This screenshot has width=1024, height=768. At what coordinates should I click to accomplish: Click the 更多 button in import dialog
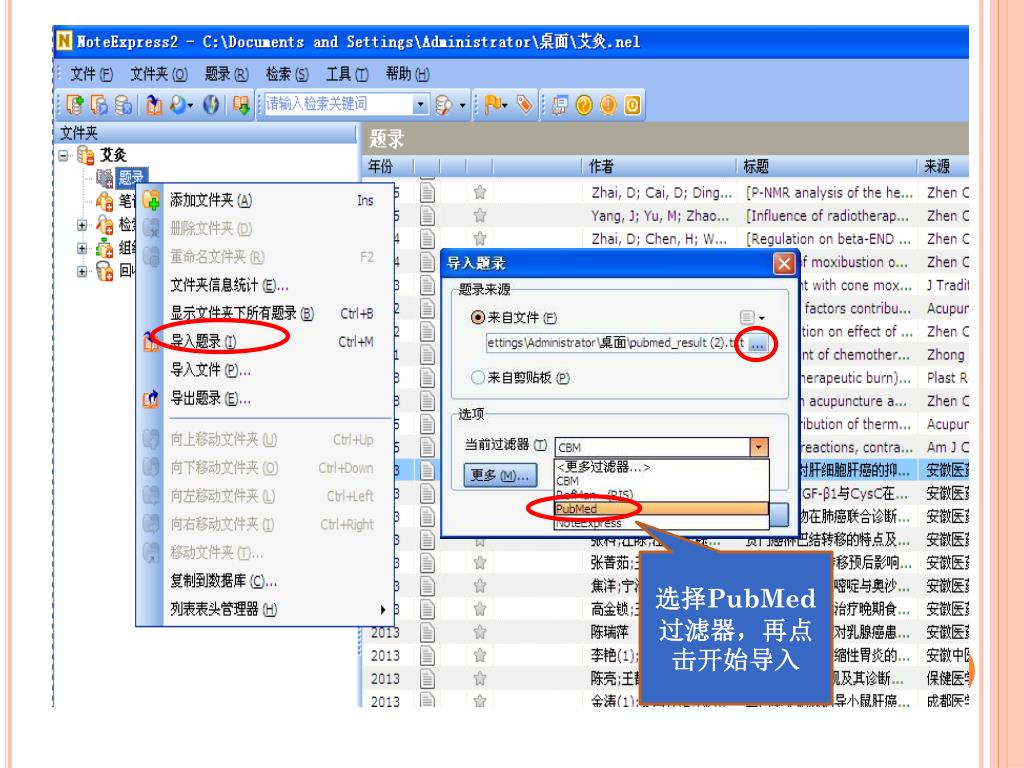pyautogui.click(x=500, y=475)
